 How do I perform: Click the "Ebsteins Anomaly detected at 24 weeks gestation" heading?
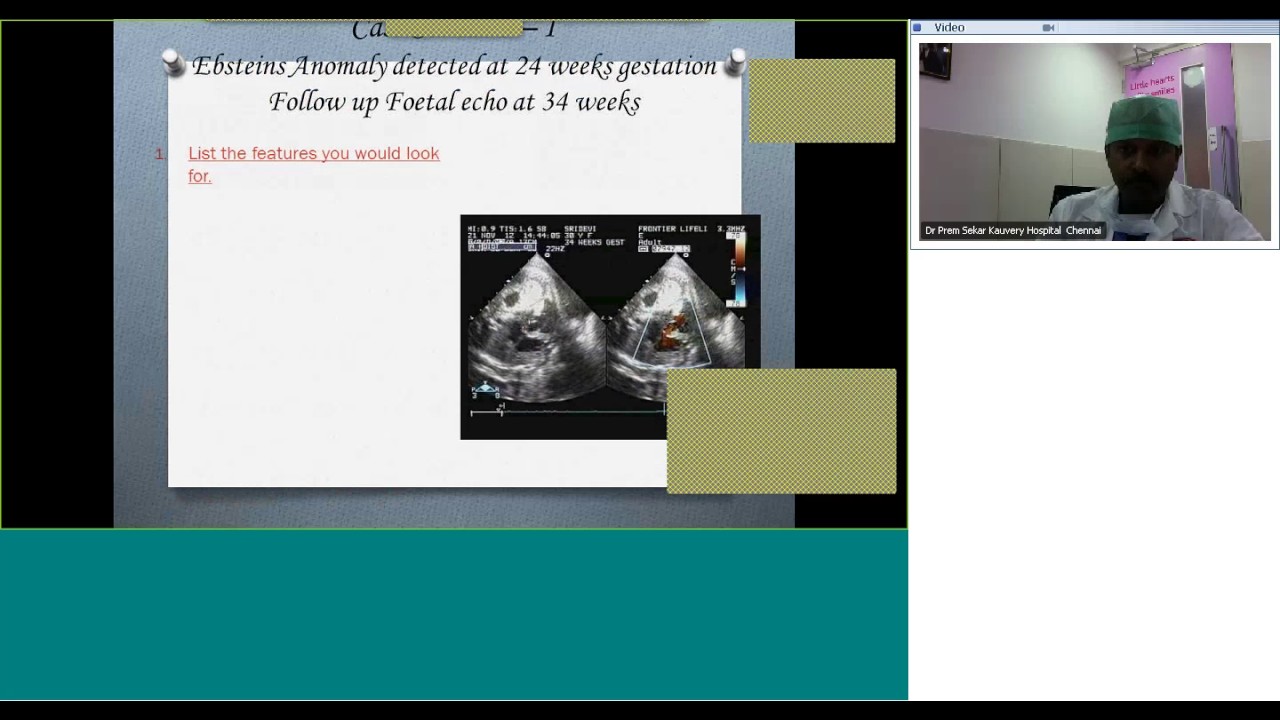455,66
